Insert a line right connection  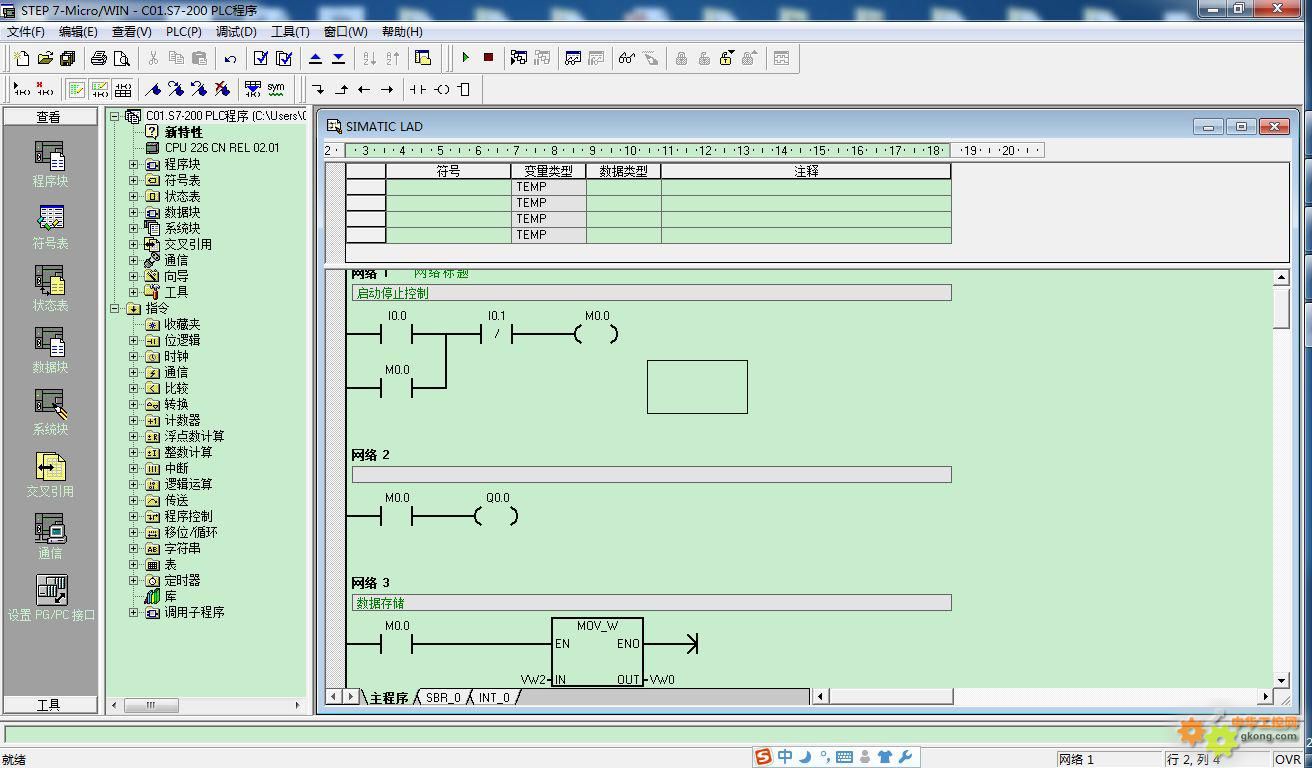(388, 89)
